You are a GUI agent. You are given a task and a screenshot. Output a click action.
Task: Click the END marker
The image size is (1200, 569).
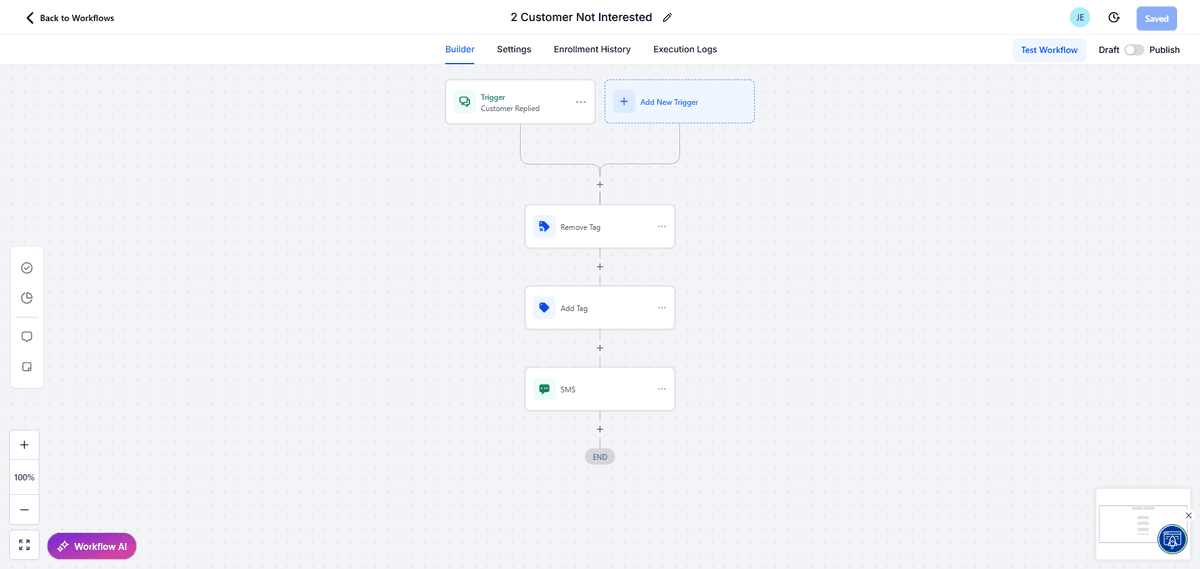coord(600,457)
